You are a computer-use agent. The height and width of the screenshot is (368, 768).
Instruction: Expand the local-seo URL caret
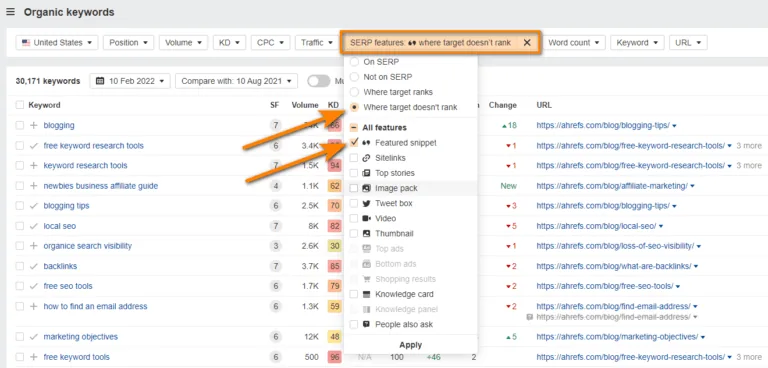point(661,227)
